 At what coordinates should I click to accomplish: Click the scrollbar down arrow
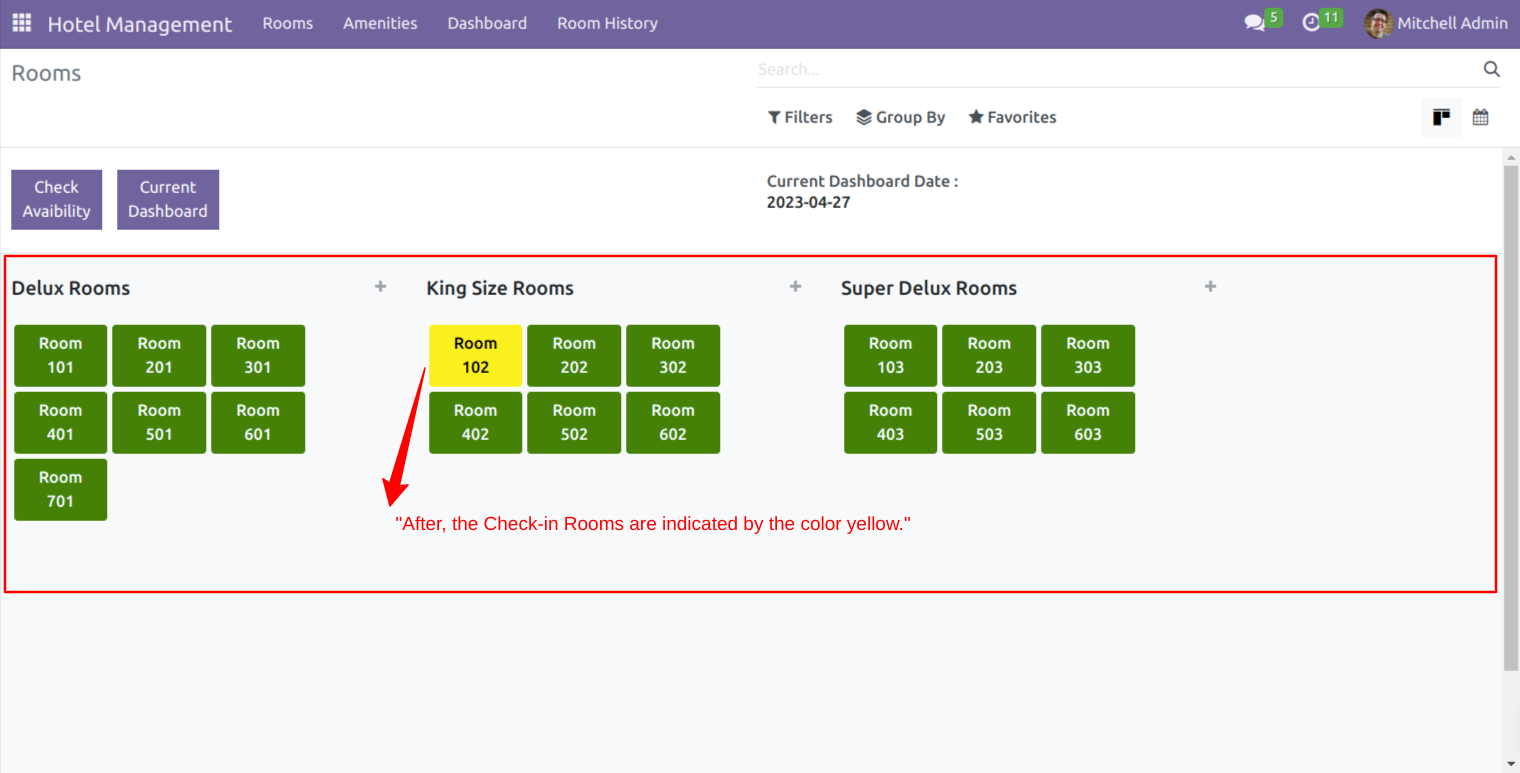pos(1511,763)
